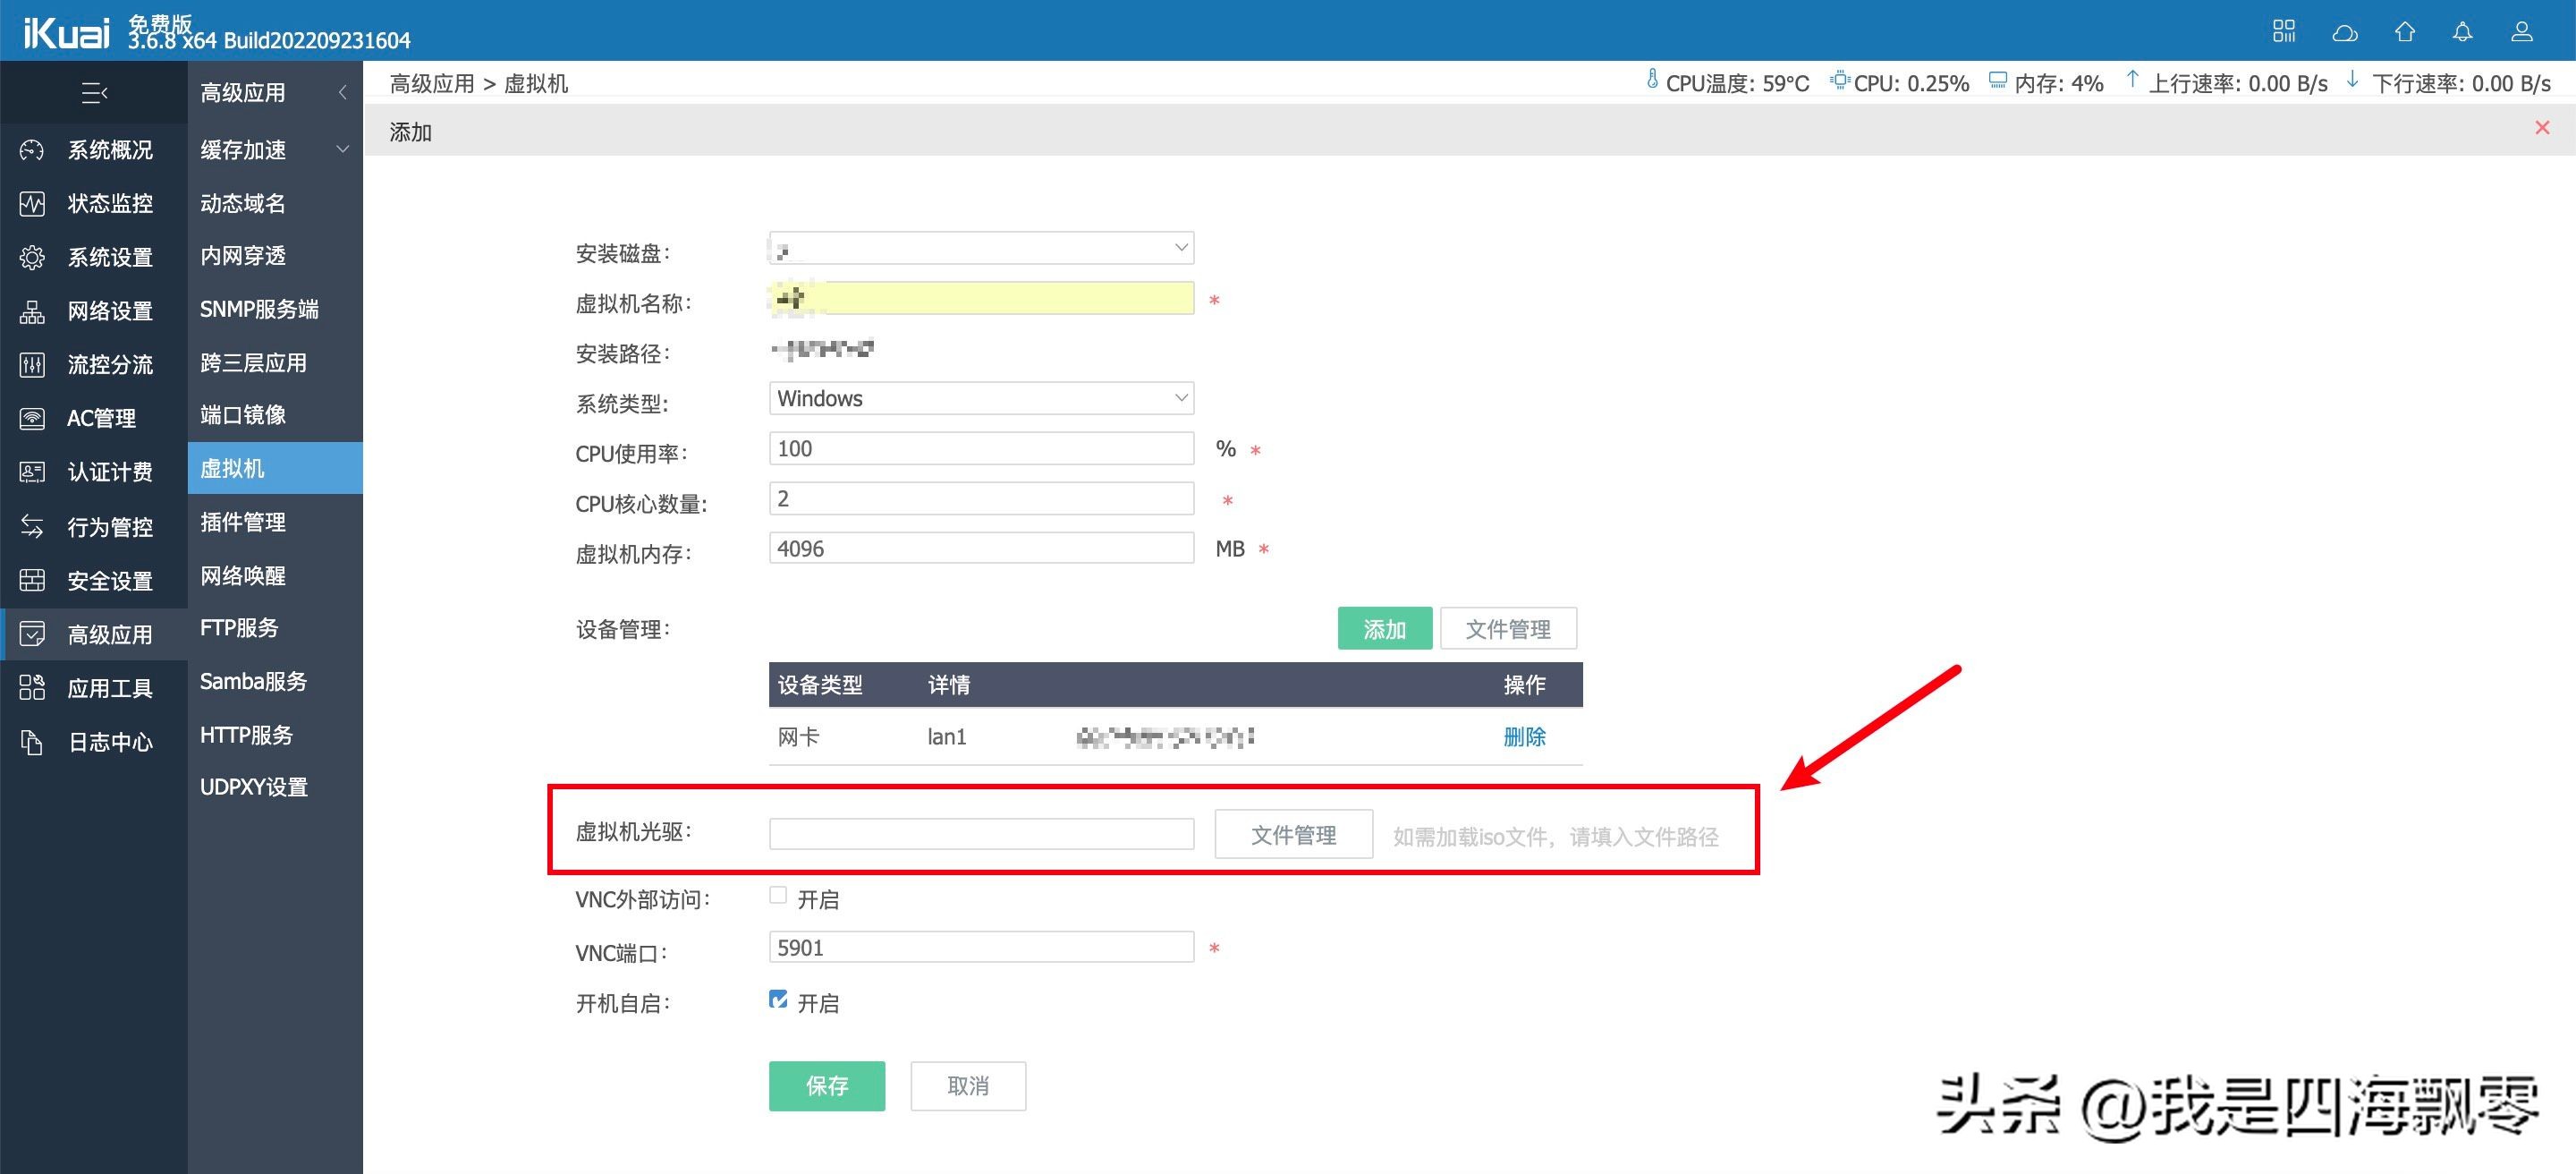
Task: Close the 添加 panel with red X
Action: click(2542, 128)
